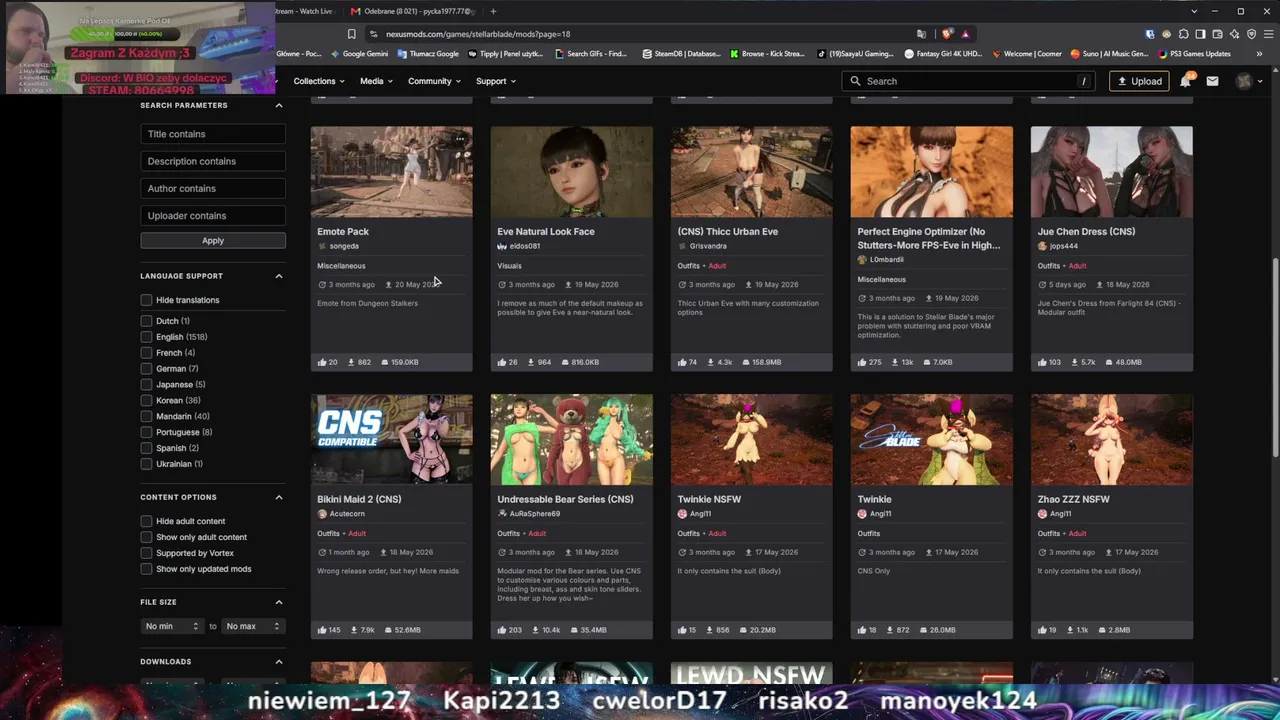Check the Korean language filter

pos(146,400)
